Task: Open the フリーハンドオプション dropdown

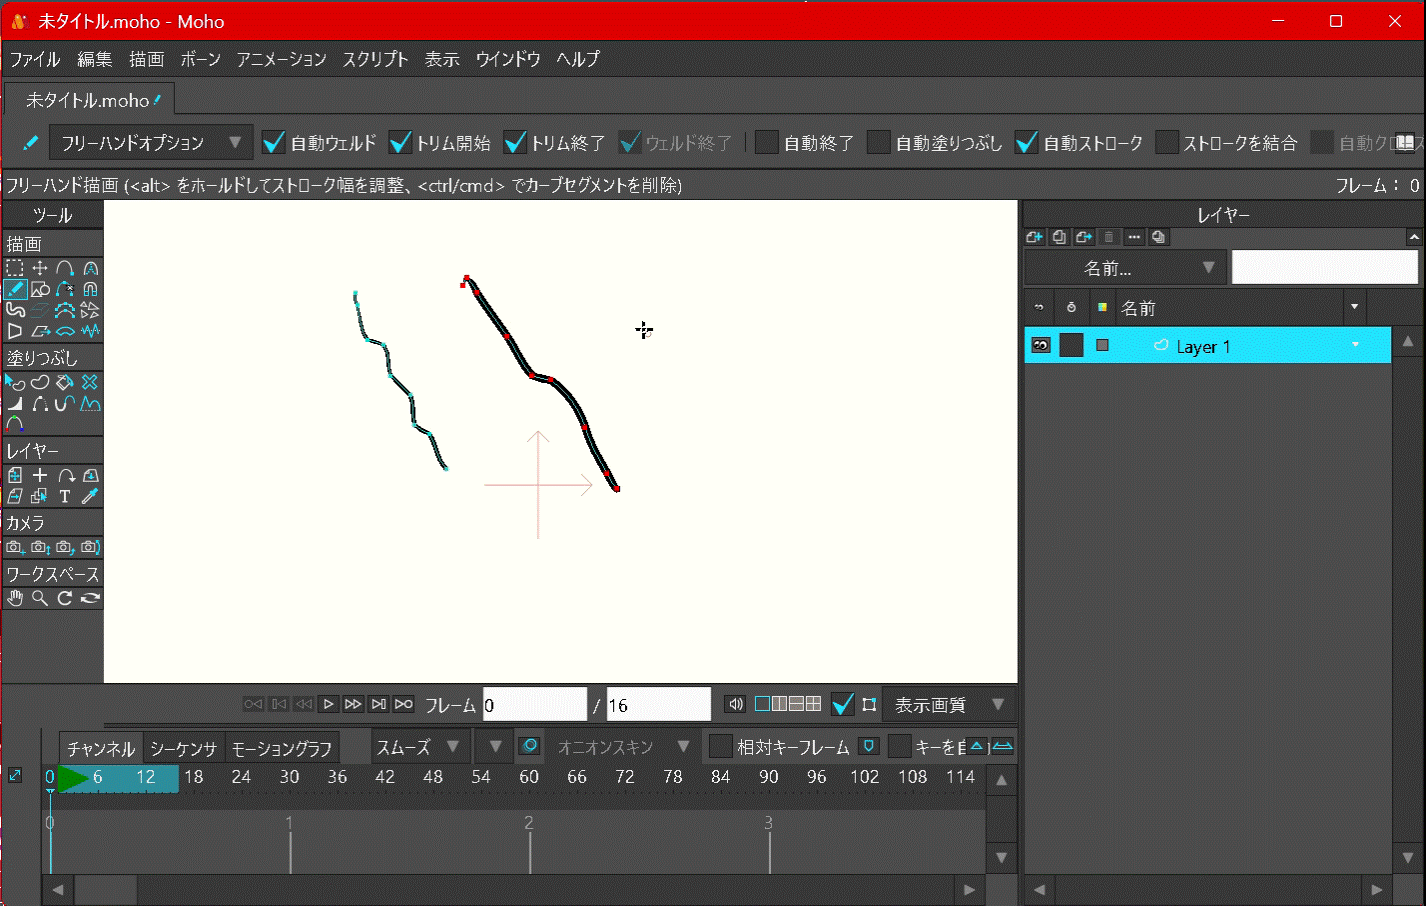Action: [150, 143]
